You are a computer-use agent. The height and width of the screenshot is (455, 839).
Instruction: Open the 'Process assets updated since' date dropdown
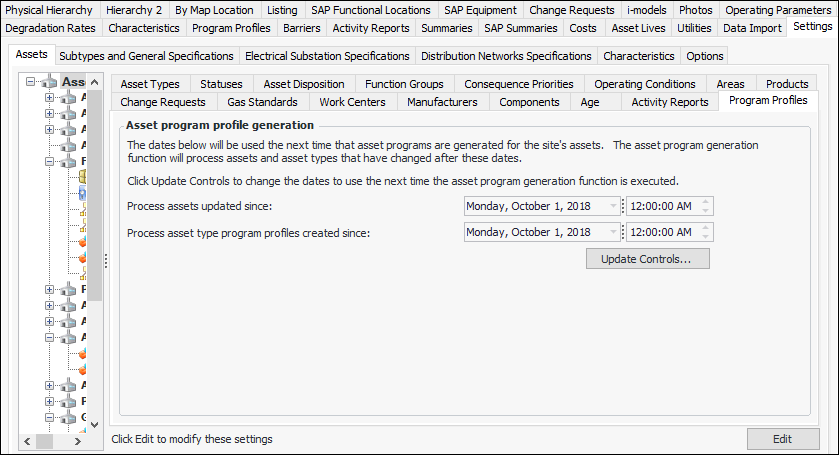coord(613,206)
